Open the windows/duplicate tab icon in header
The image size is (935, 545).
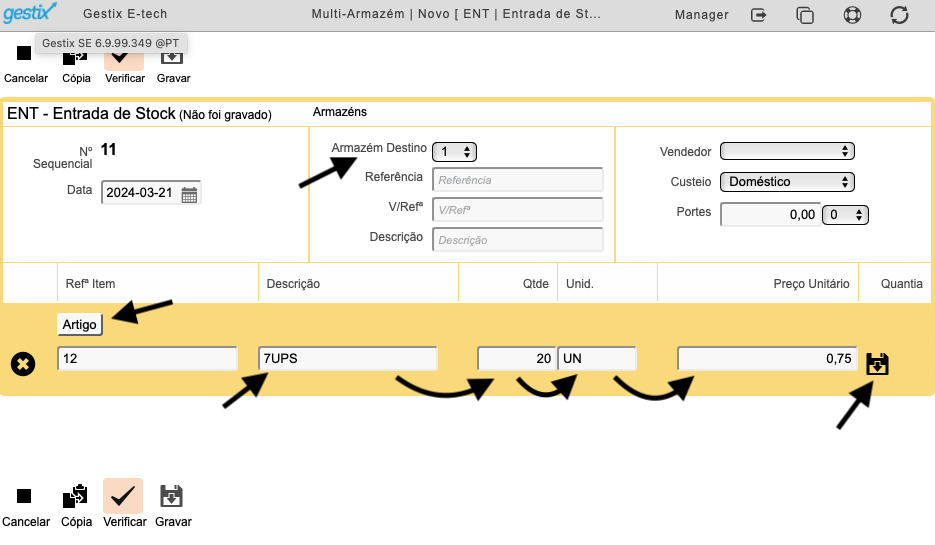[805, 14]
